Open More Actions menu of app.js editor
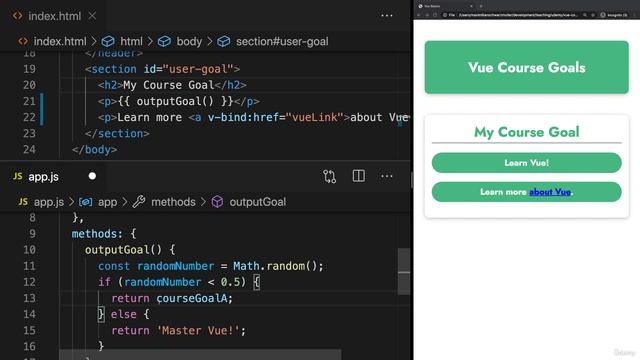This screenshot has height=360, width=640. click(x=387, y=176)
